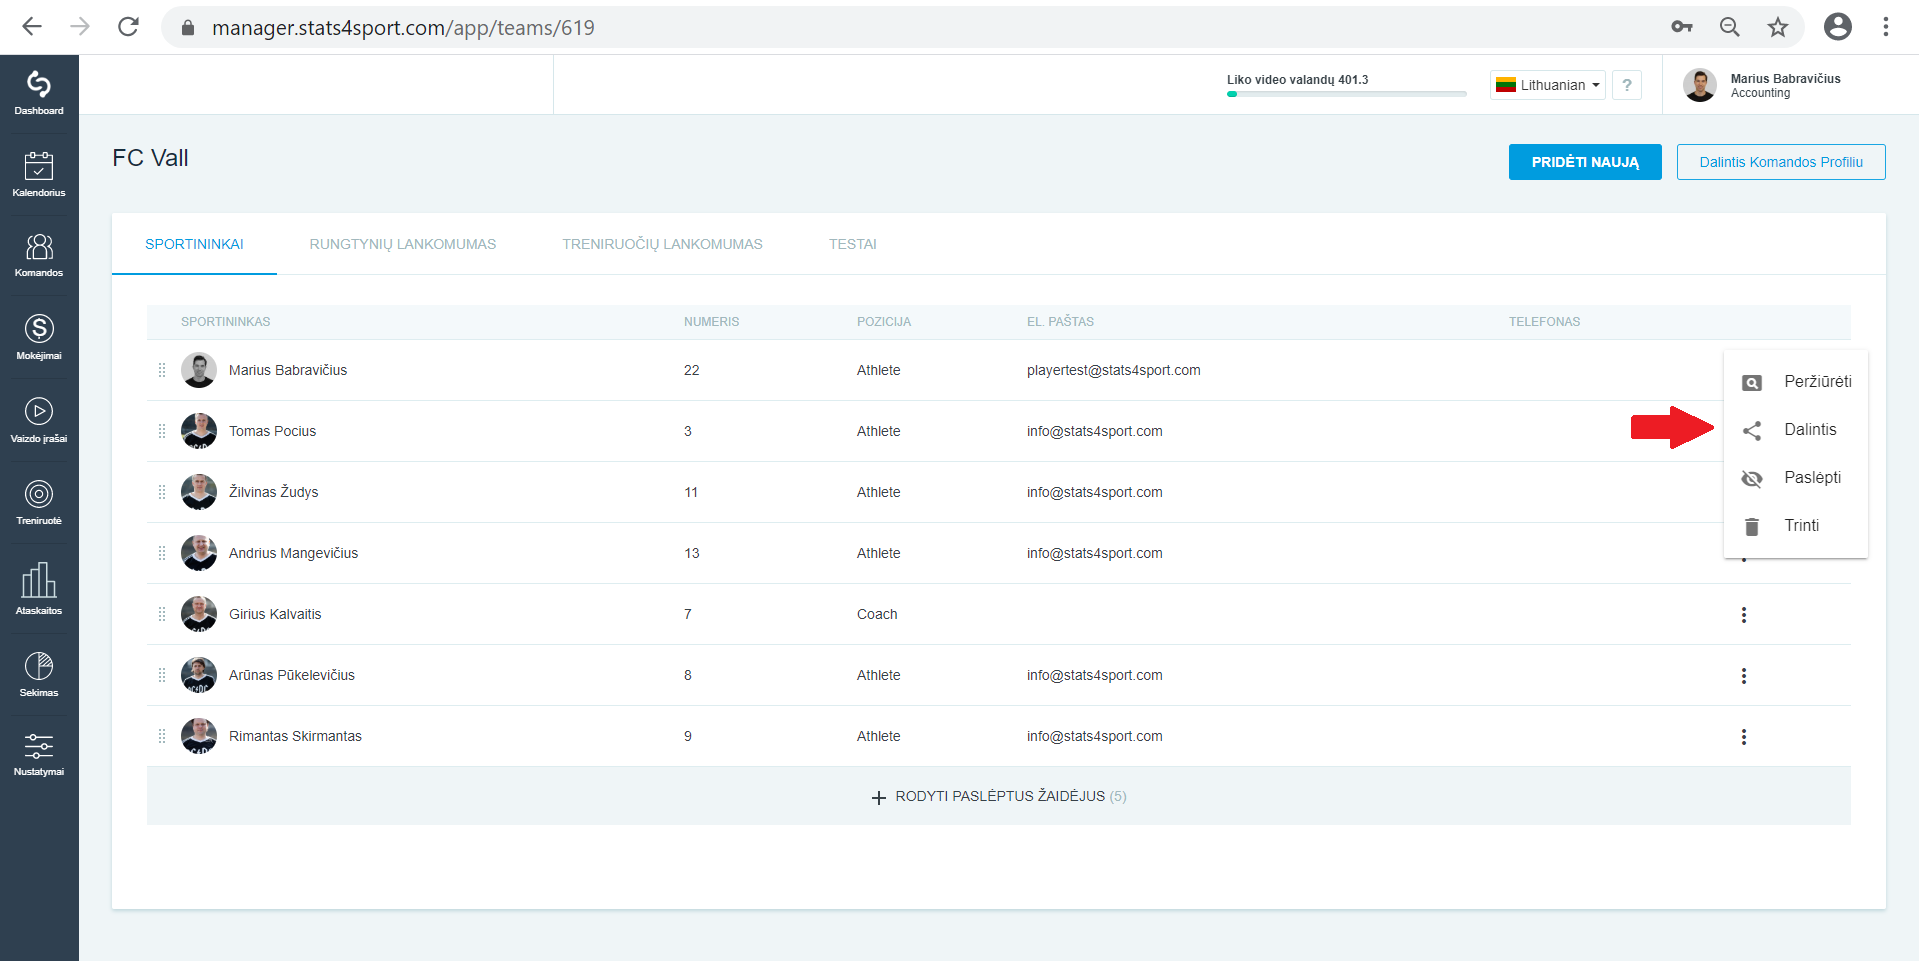Expand Rodyti paslėptus žaidėjus list
Image resolution: width=1919 pixels, height=961 pixels.
(999, 797)
